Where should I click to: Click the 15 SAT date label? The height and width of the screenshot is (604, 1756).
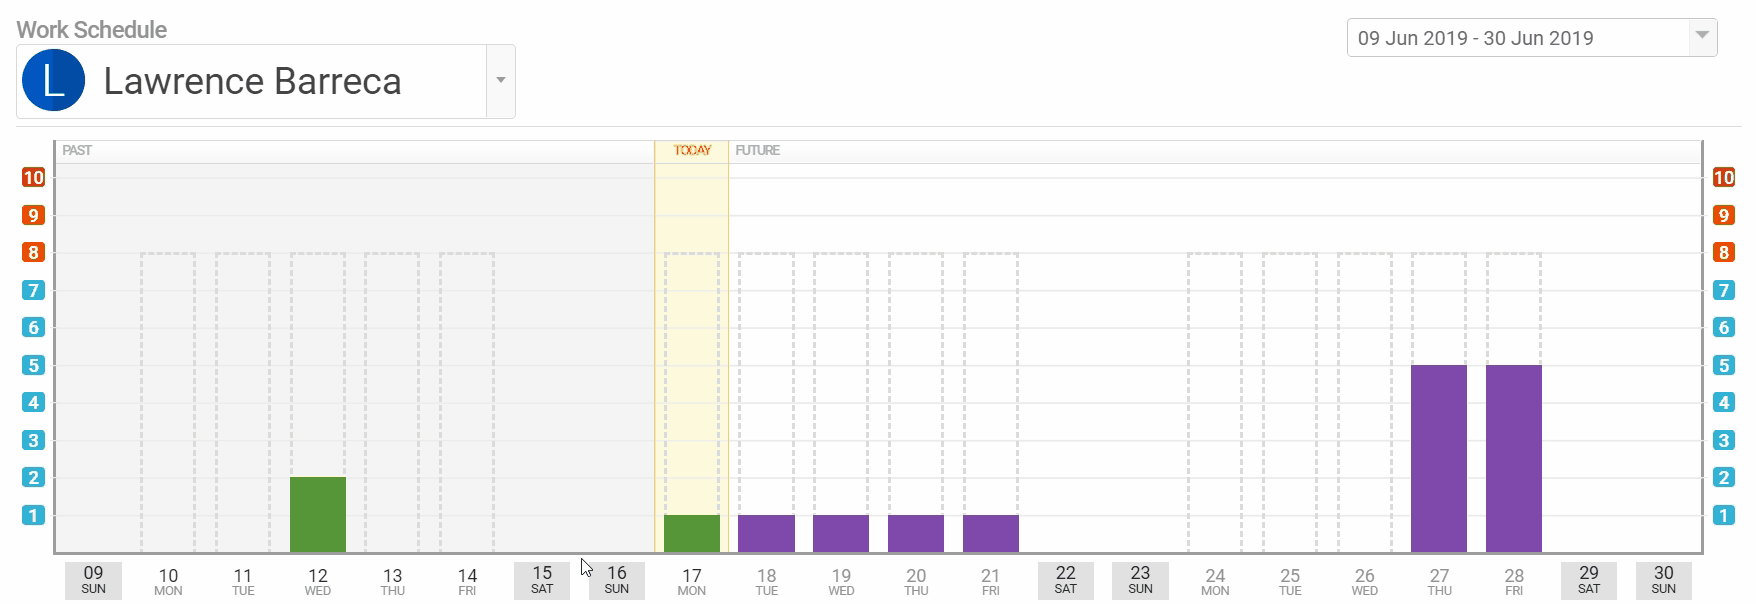542,580
